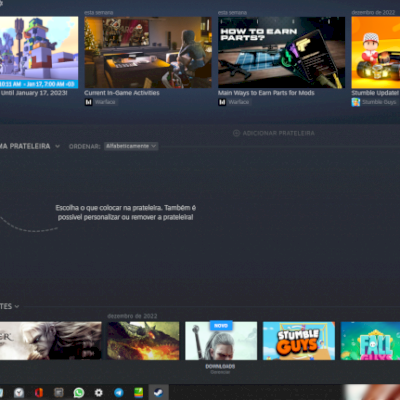Click the Warface label under In-Game Activities
This screenshot has height=400, width=400.
coord(105,102)
